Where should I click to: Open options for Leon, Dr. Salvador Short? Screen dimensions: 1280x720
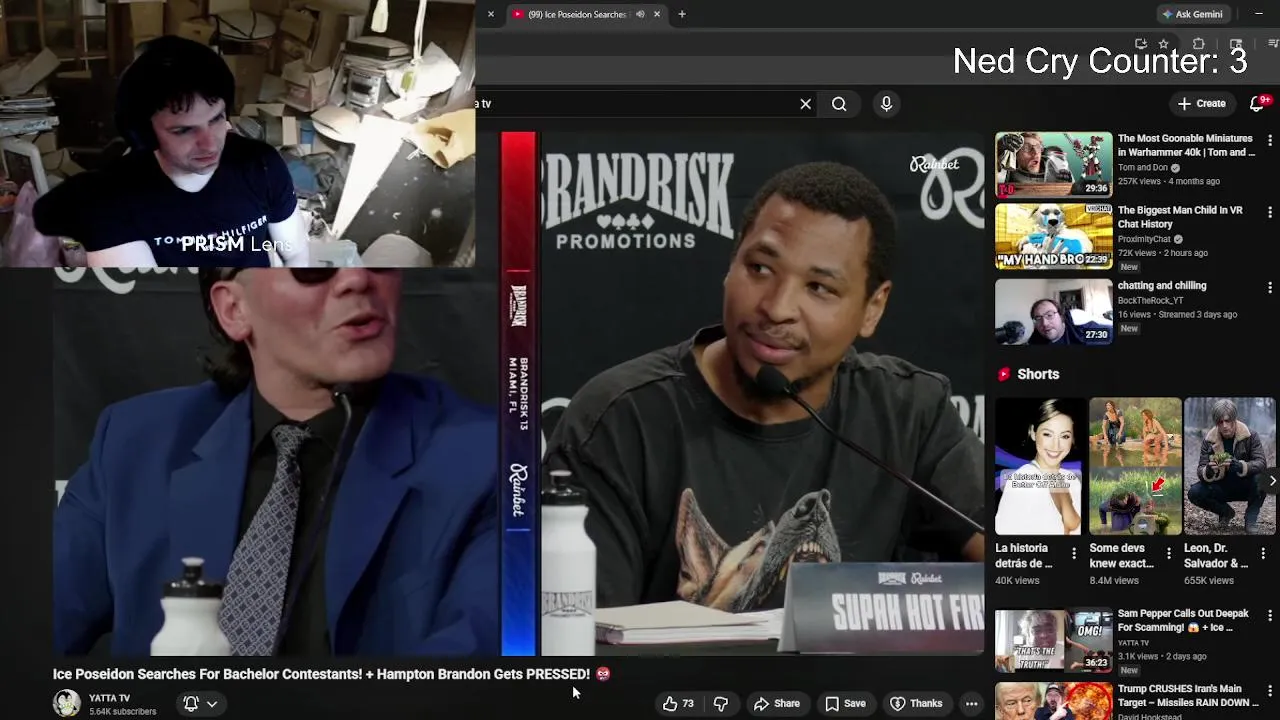(1263, 553)
